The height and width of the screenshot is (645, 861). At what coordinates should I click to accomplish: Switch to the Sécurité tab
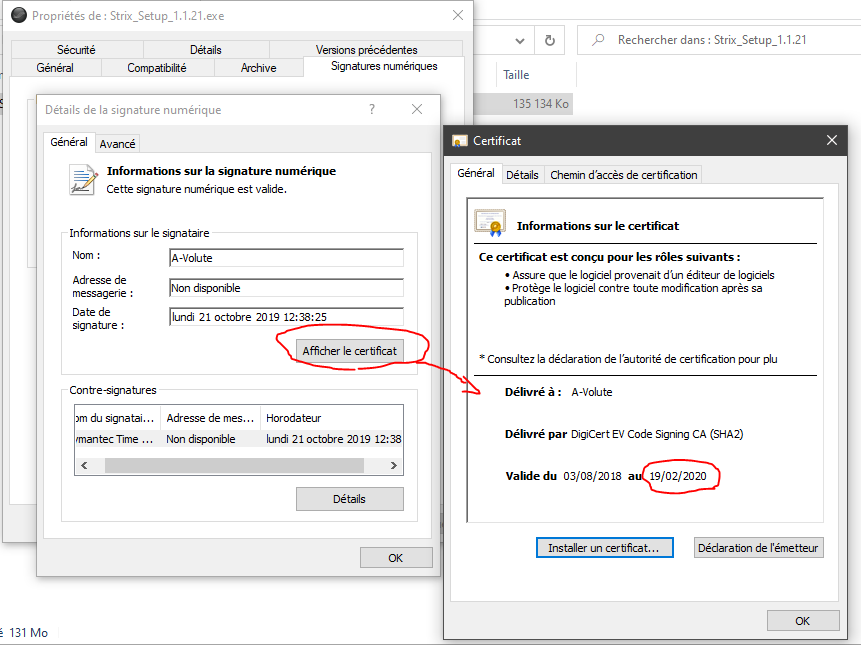(x=76, y=50)
